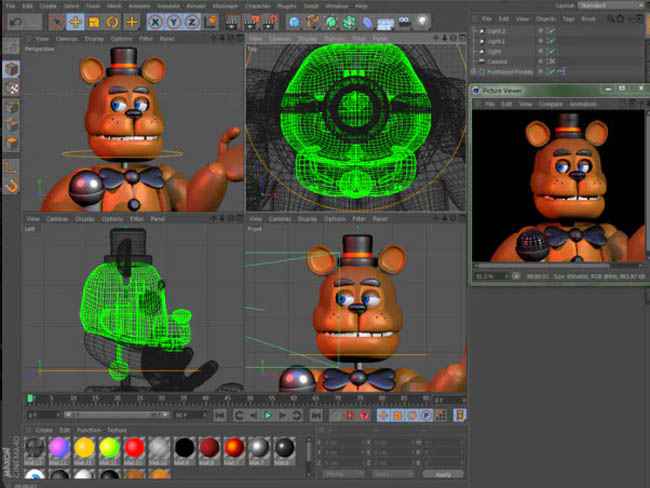The width and height of the screenshot is (650, 488).
Task: Toggle Position keyframe recording button
Action: coord(383,415)
